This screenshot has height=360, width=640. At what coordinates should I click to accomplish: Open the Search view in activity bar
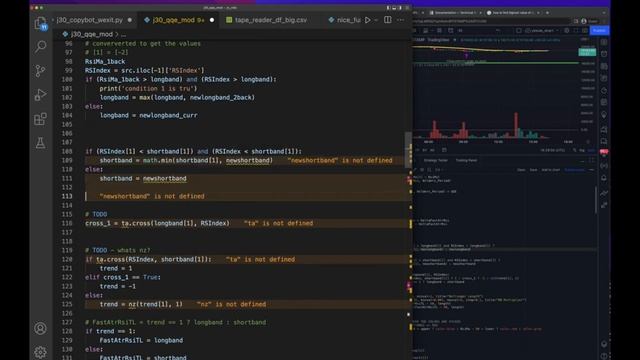(40, 47)
